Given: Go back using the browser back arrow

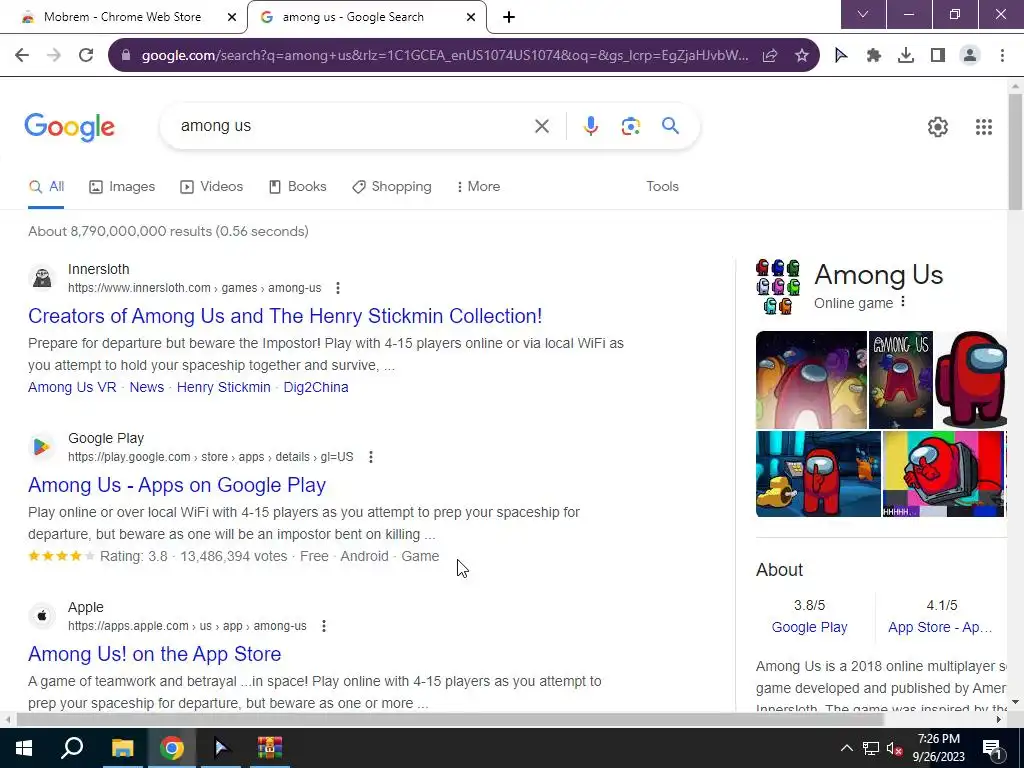Looking at the screenshot, I should pyautogui.click(x=22, y=55).
